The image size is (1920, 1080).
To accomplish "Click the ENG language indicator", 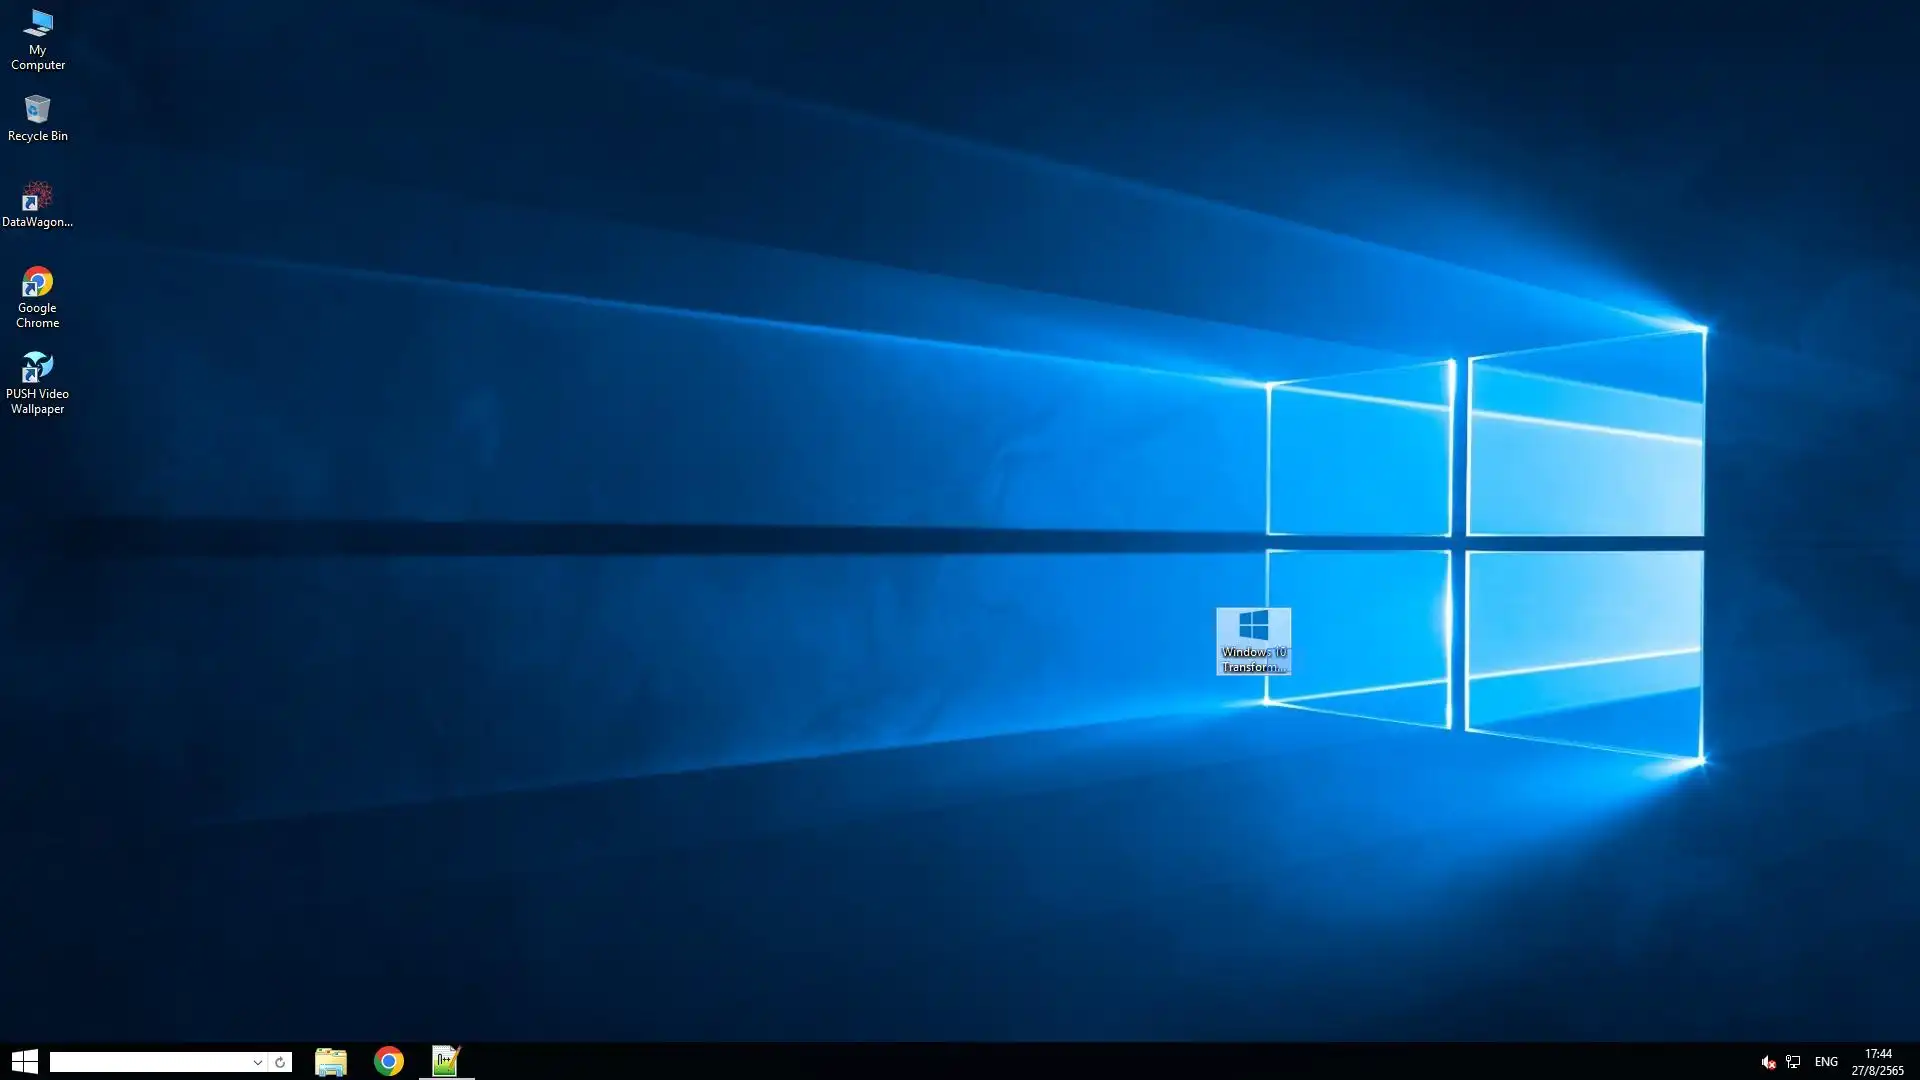I will [1826, 1062].
